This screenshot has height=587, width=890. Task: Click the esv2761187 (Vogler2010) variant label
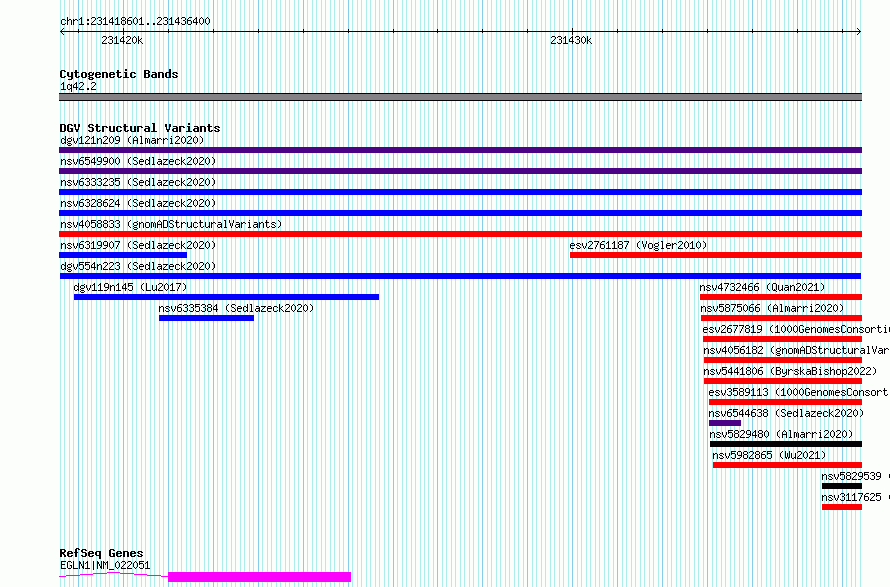(x=639, y=245)
